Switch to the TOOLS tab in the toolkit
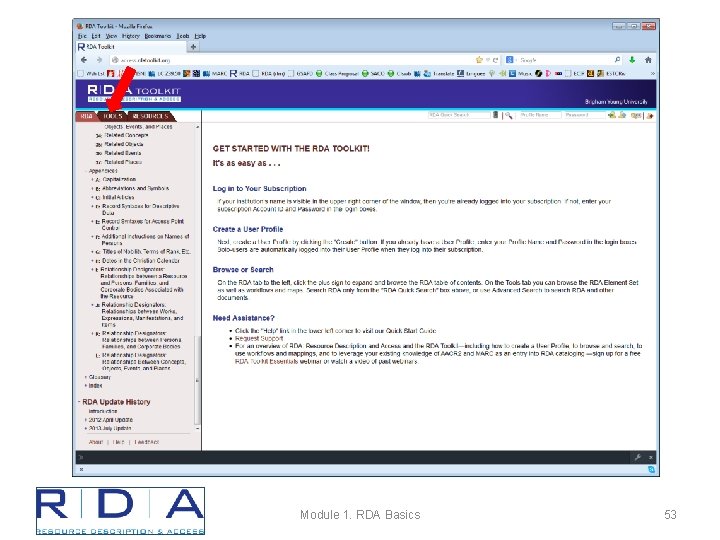This screenshot has height=540, width=720. point(113,116)
